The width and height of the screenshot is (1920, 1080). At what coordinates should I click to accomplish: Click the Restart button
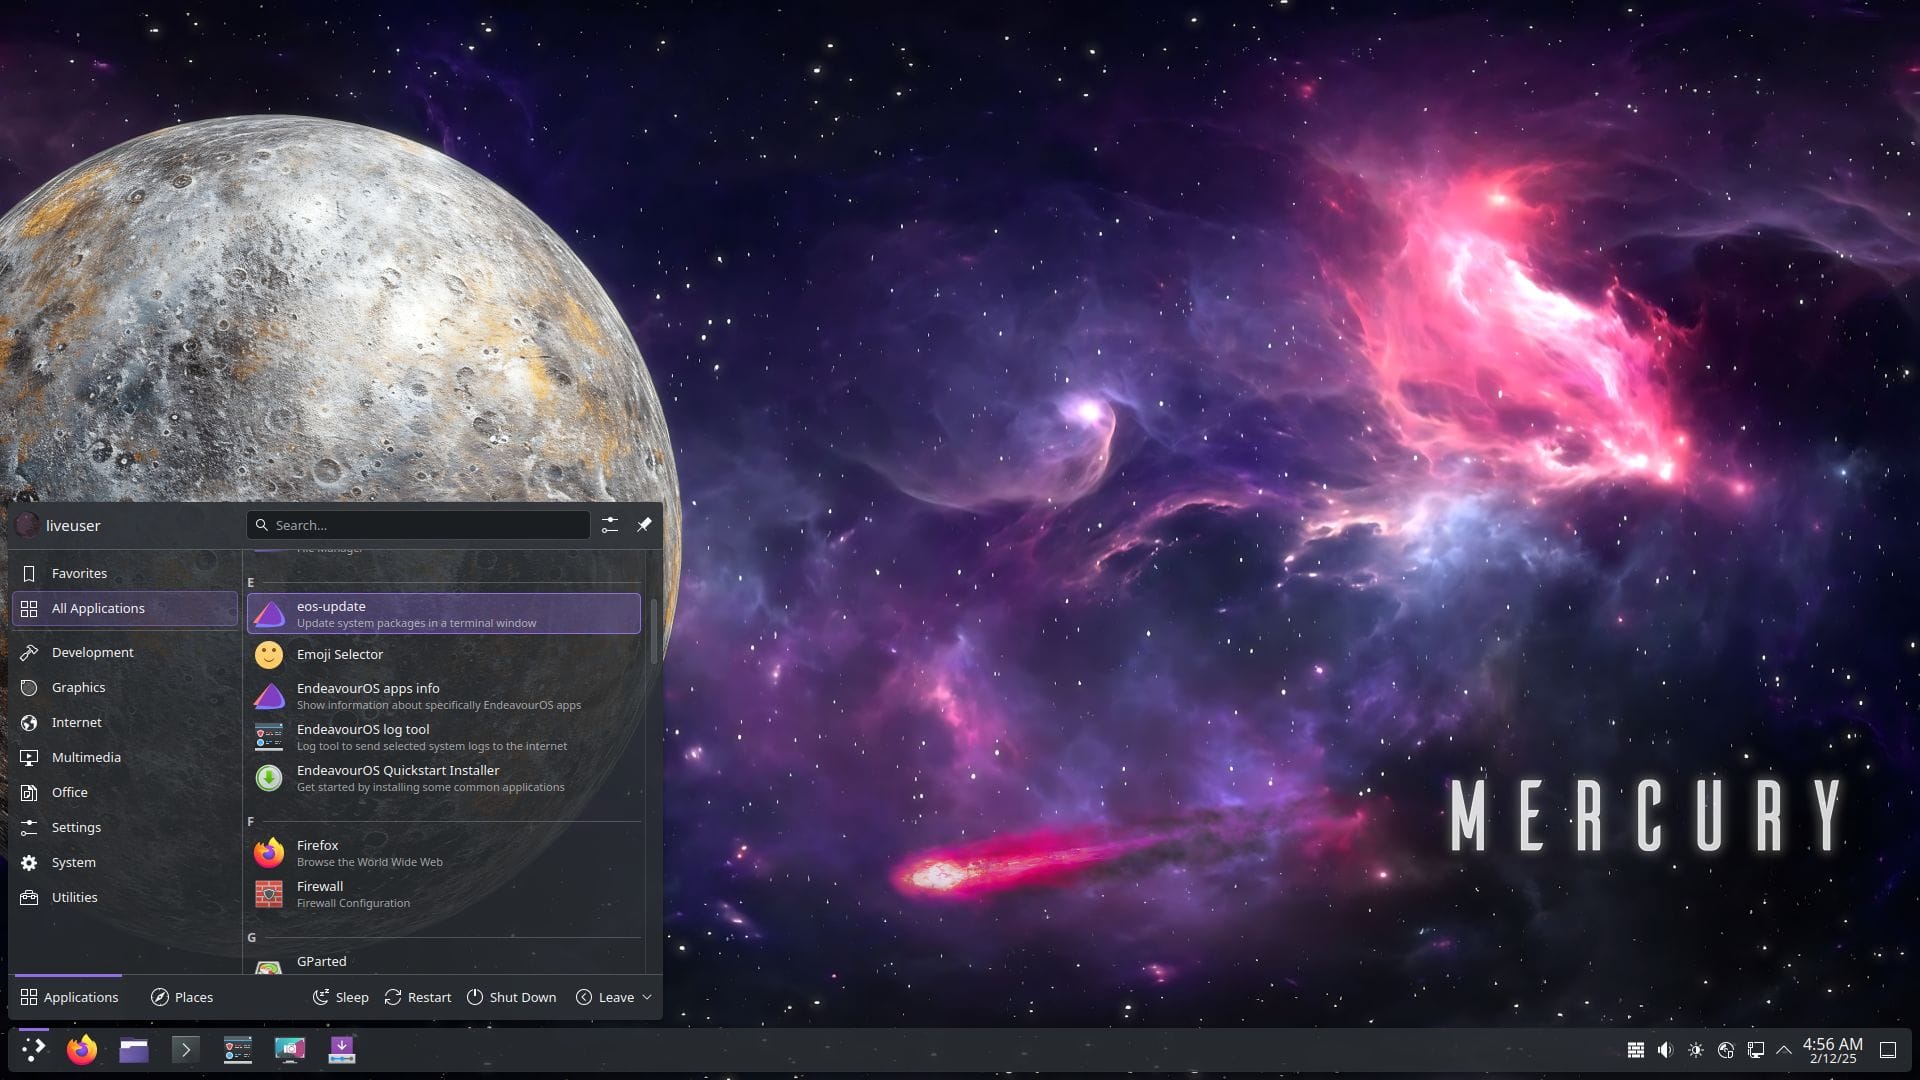[x=418, y=997]
